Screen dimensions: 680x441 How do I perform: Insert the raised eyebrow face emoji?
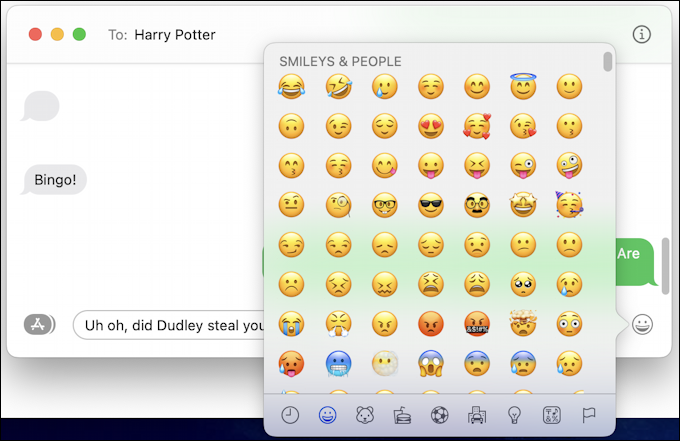click(x=291, y=205)
